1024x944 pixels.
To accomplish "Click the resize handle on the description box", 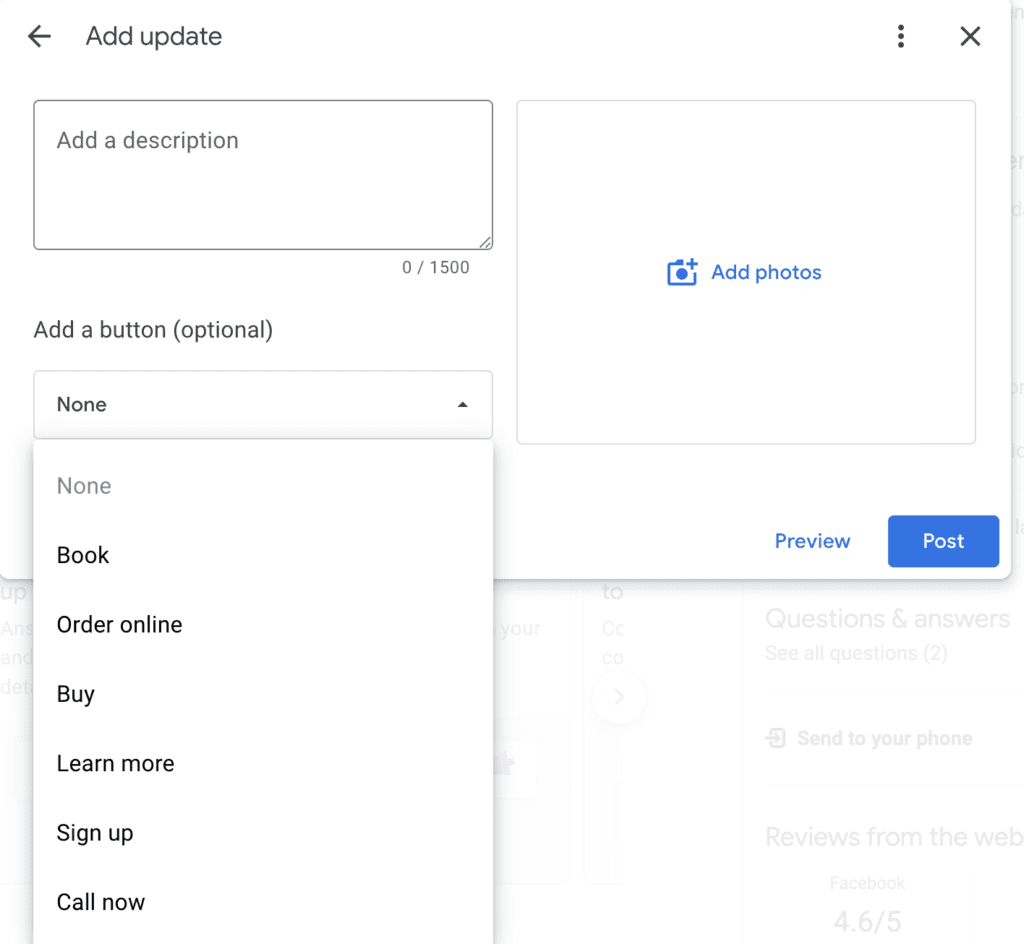I will 485,241.
